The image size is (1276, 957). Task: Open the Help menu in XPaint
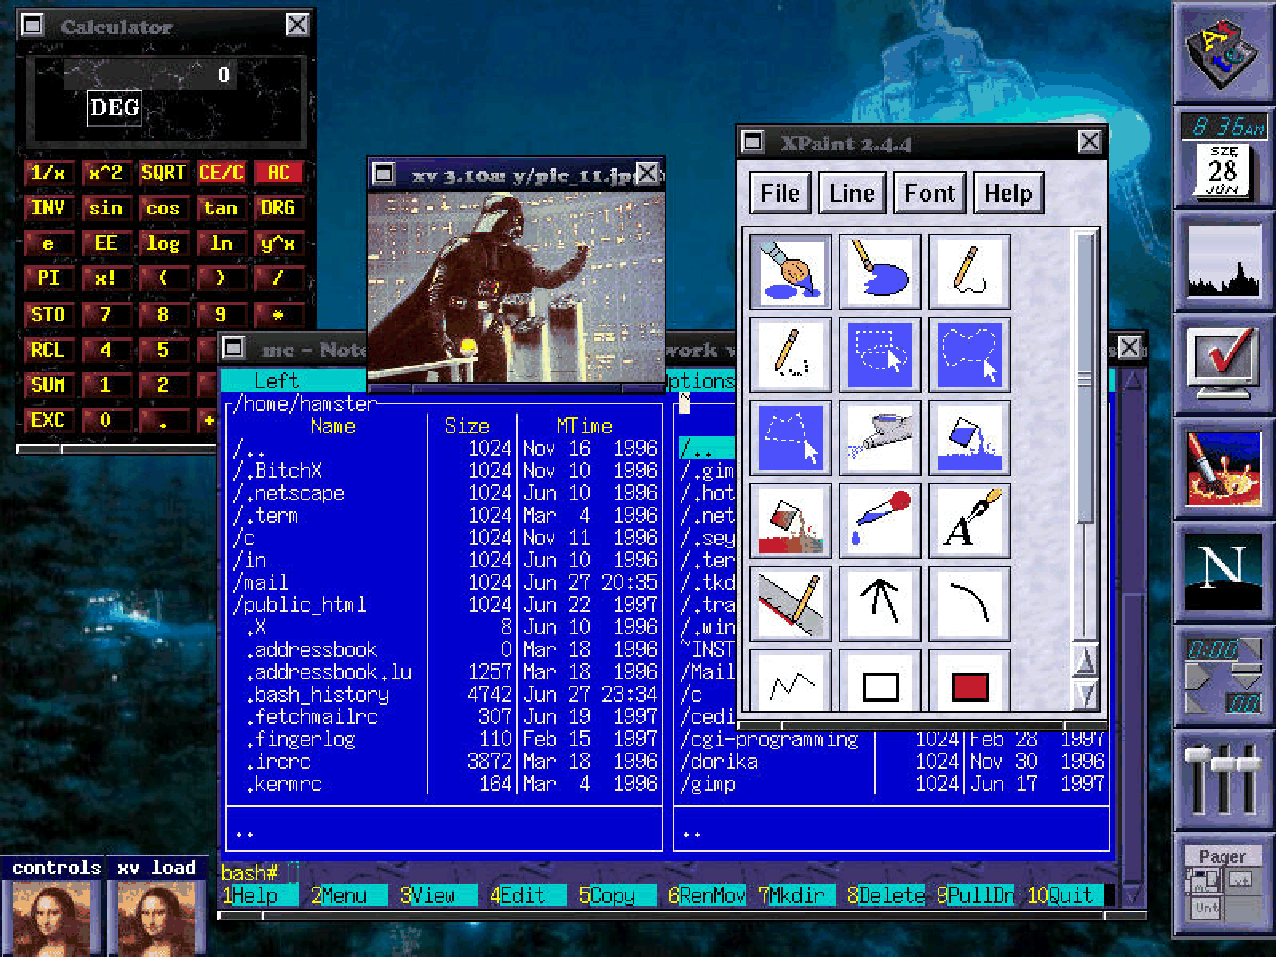[x=1008, y=193]
